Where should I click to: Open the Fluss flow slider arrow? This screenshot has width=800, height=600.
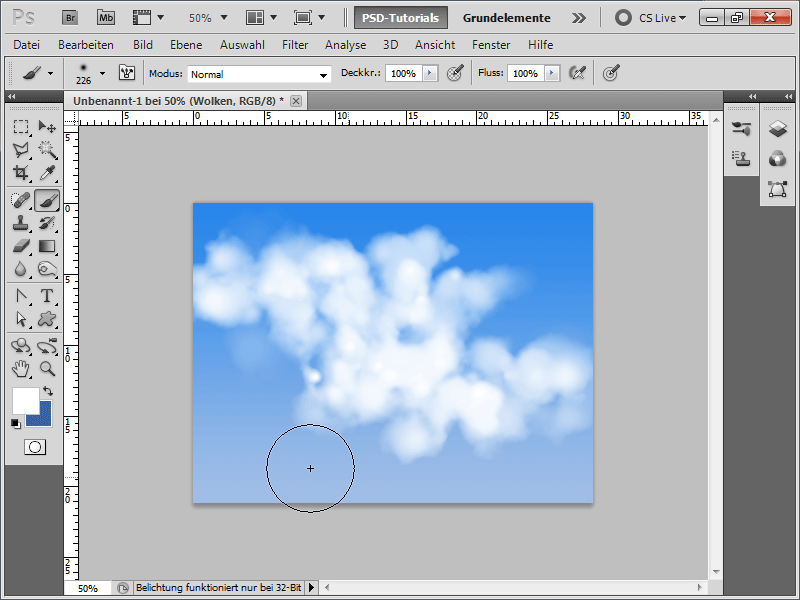552,73
